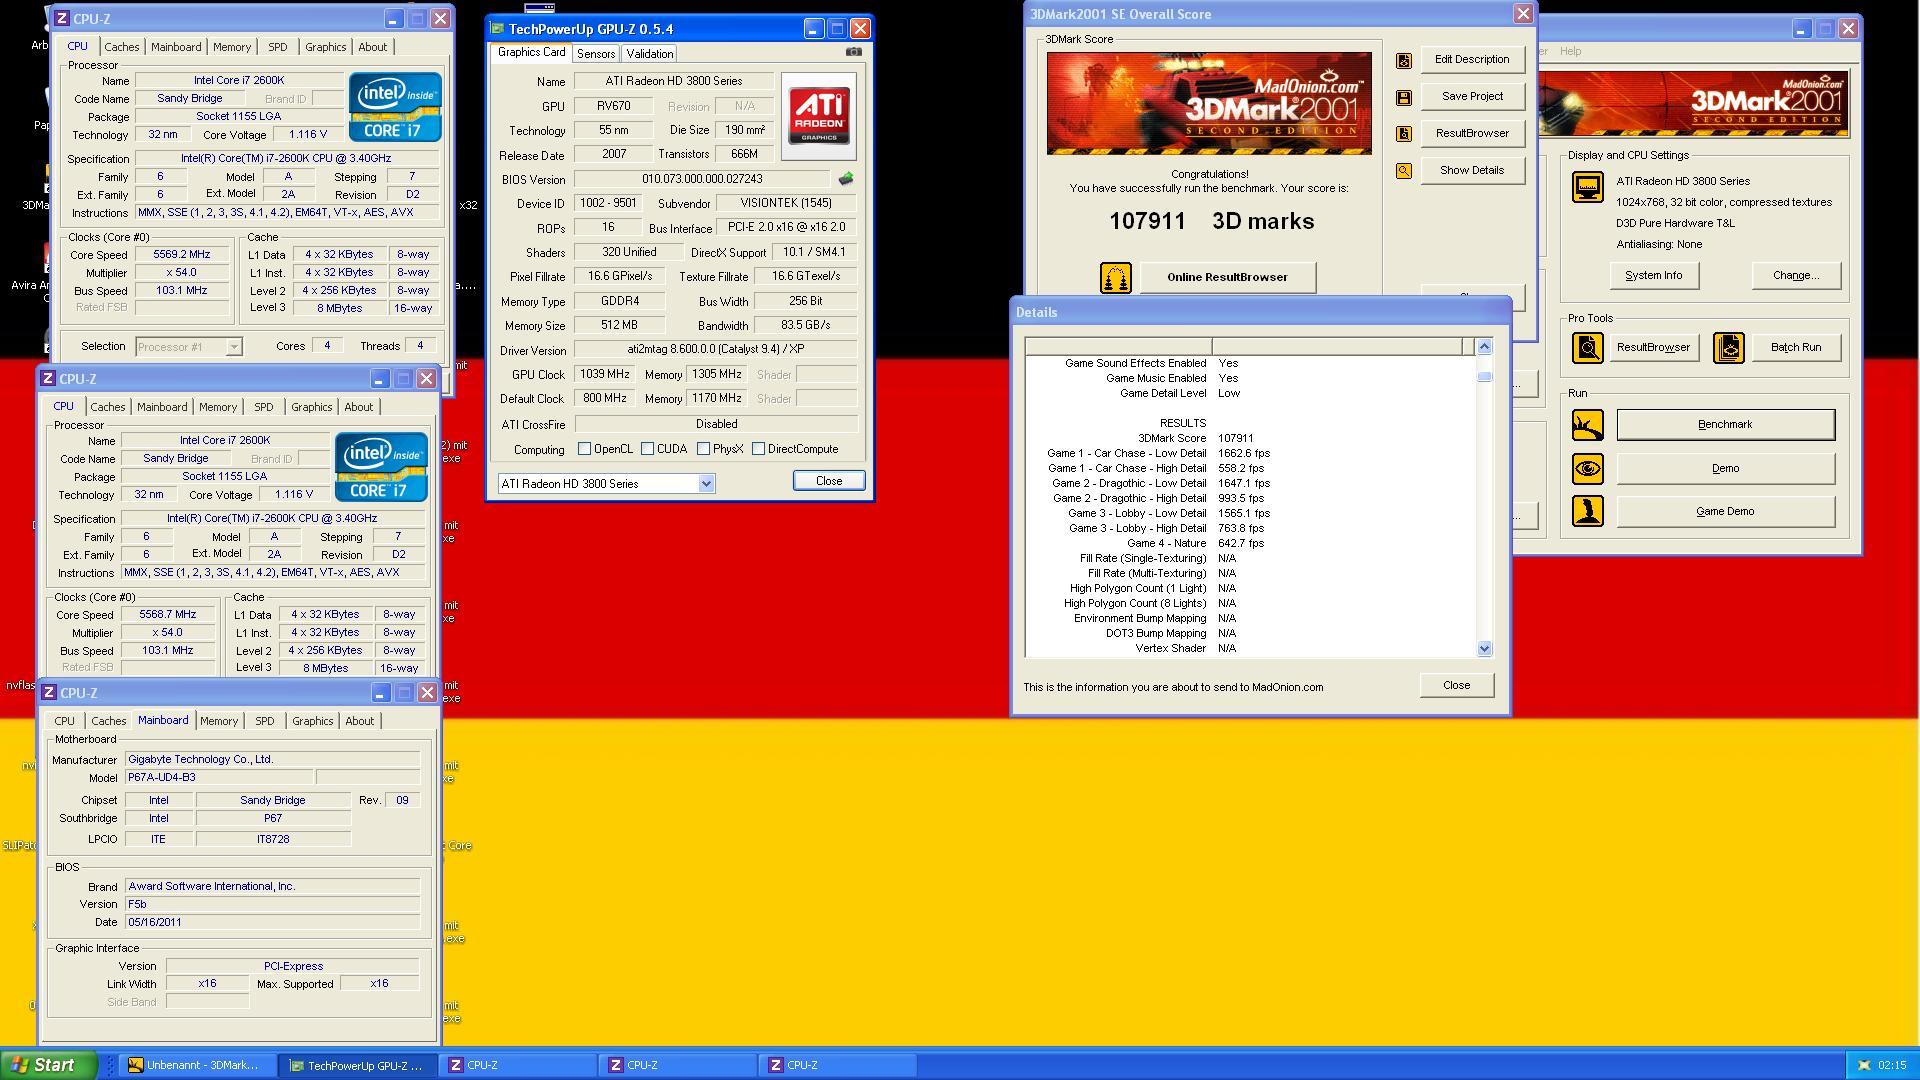
Task: Enable the CUDA checkbox
Action: pyautogui.click(x=648, y=449)
